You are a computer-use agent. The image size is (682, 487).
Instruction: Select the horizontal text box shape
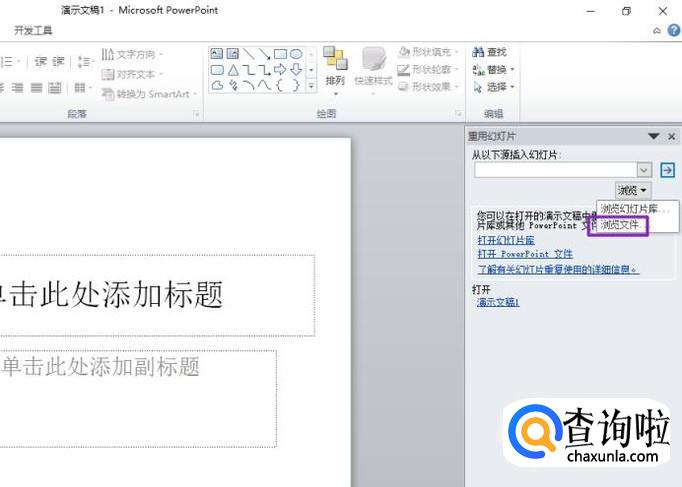tap(217, 53)
